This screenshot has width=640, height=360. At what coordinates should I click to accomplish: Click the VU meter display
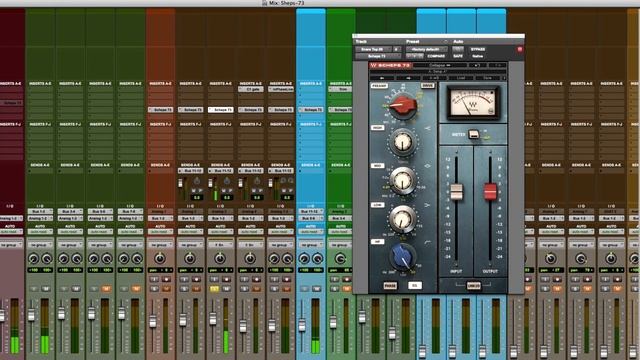[473, 102]
